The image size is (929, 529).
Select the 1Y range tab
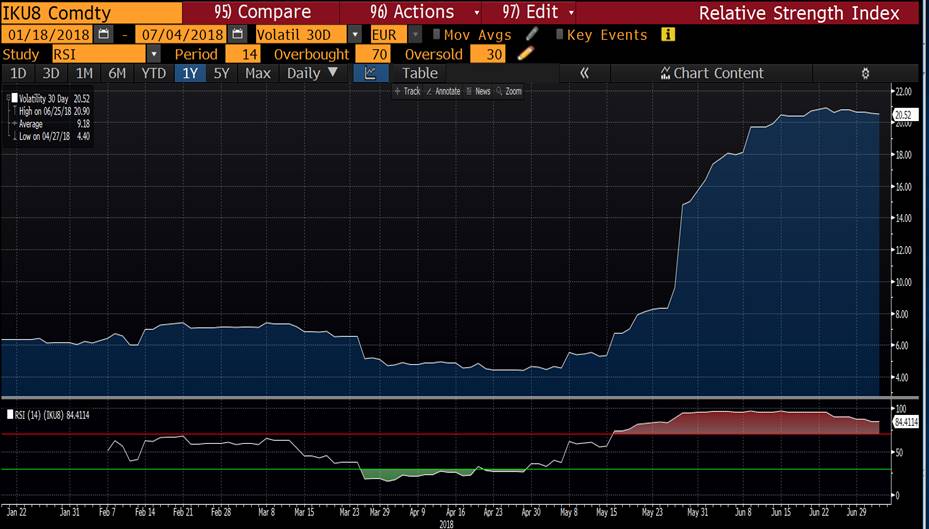click(x=190, y=73)
